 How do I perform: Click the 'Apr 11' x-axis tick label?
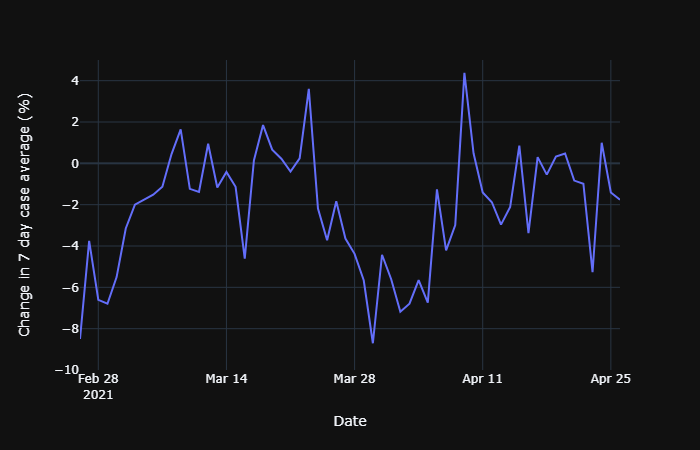pyautogui.click(x=483, y=379)
